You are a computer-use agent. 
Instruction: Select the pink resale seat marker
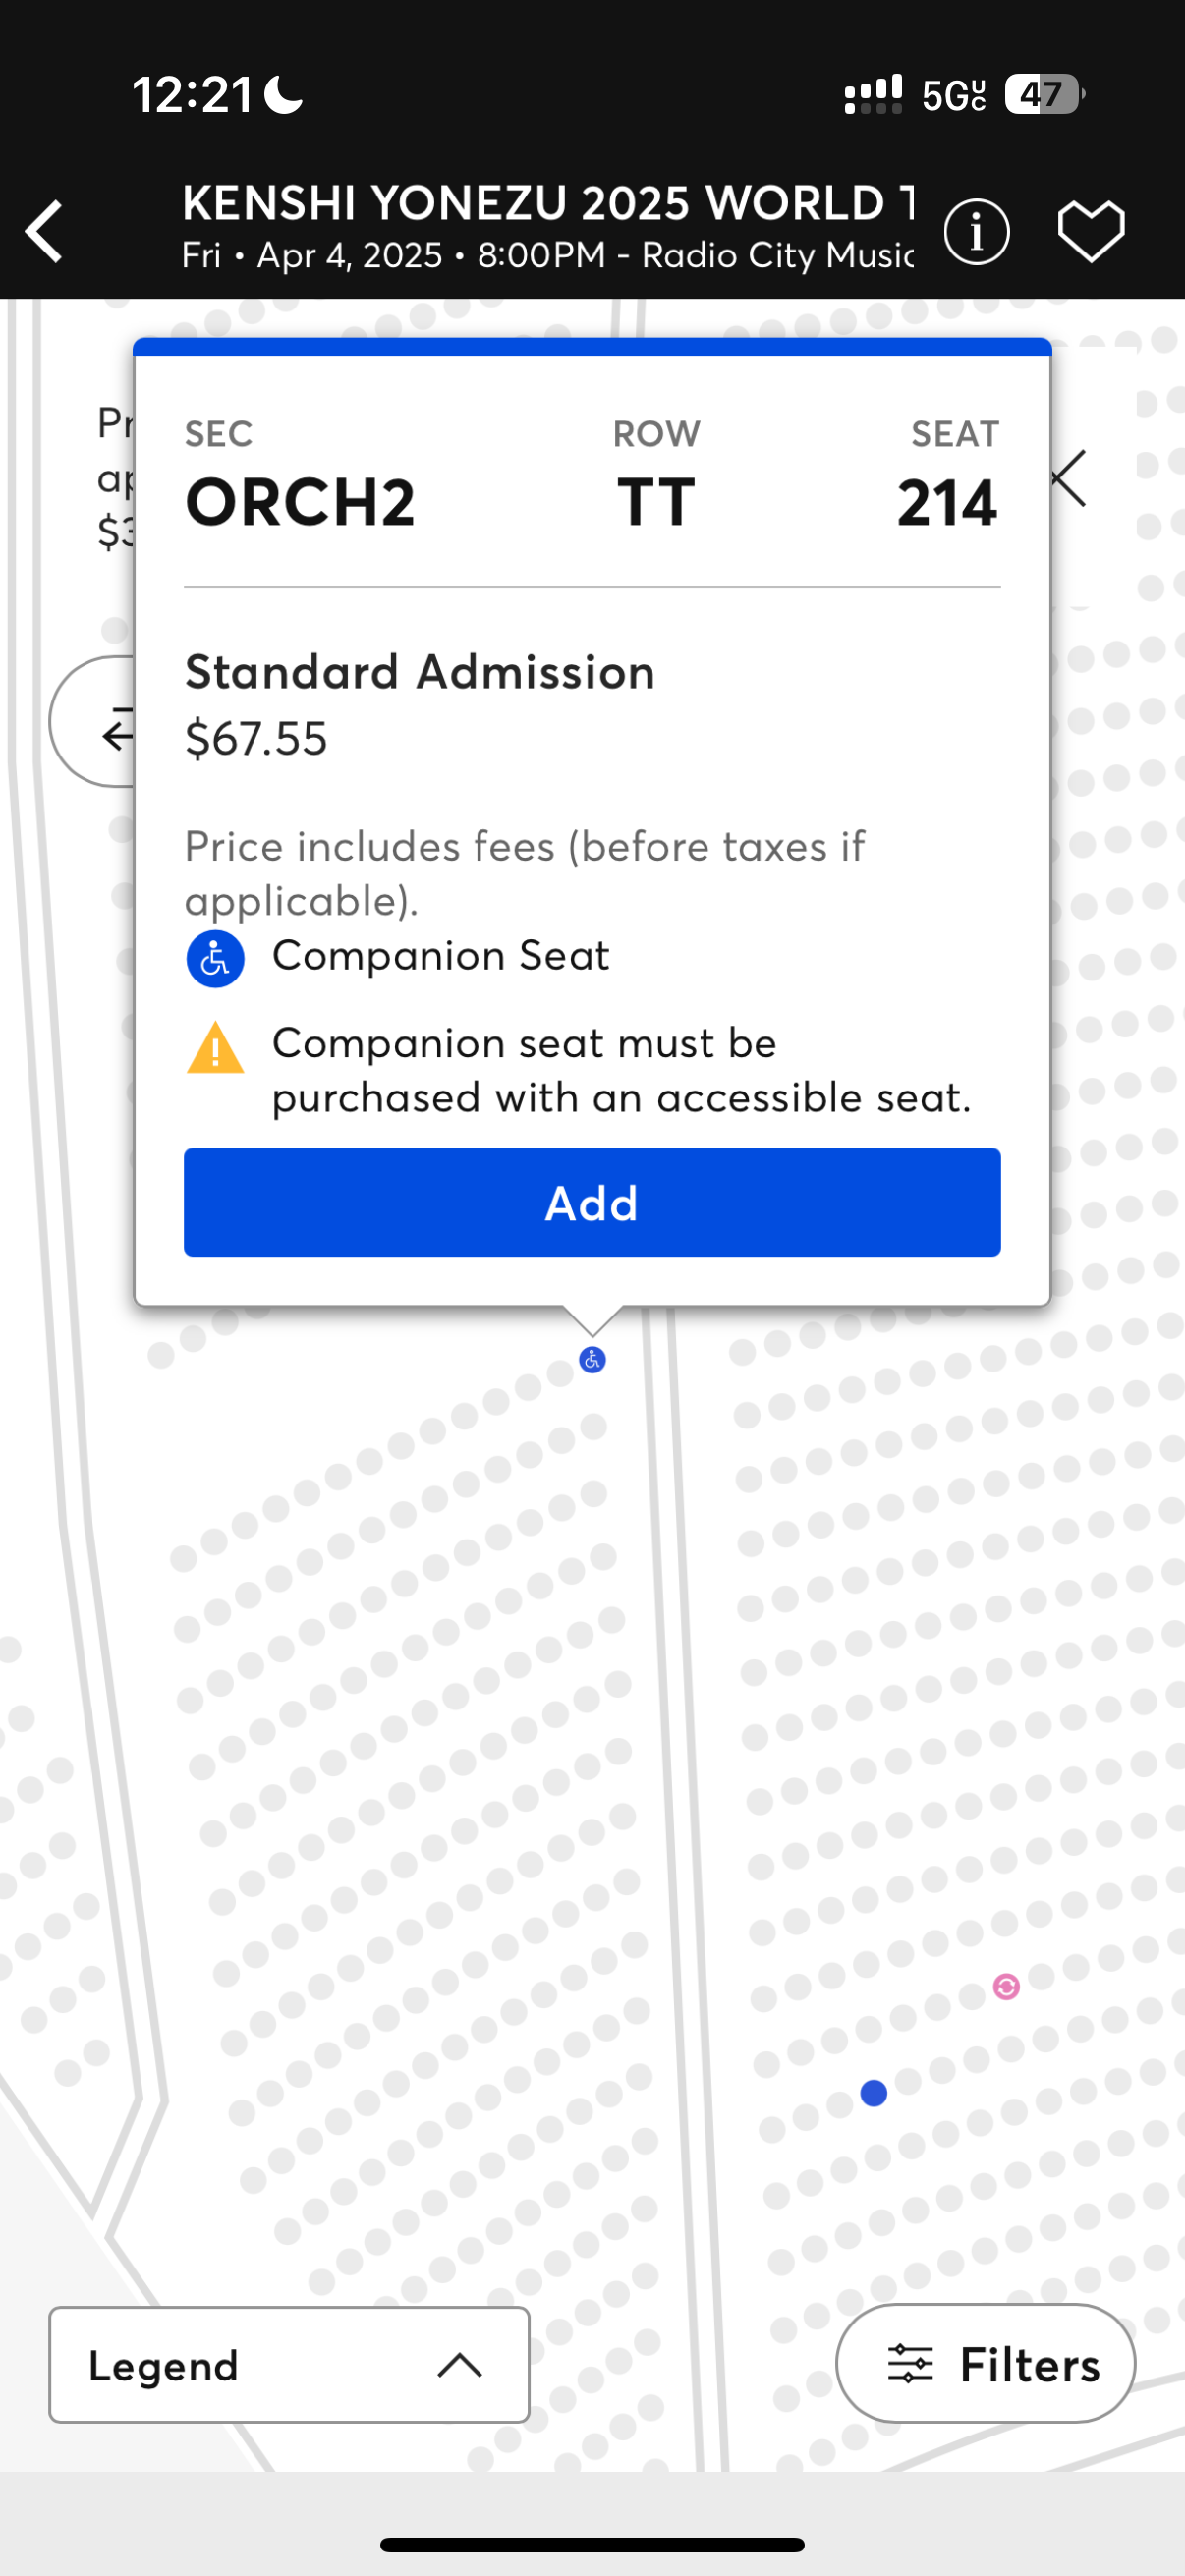1006,1987
